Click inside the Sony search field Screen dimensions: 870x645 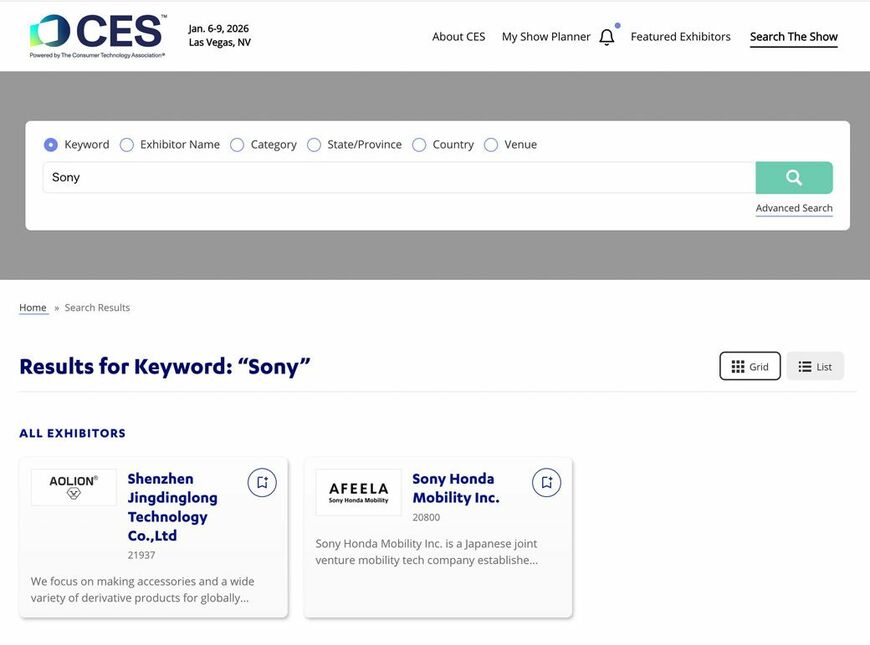400,177
